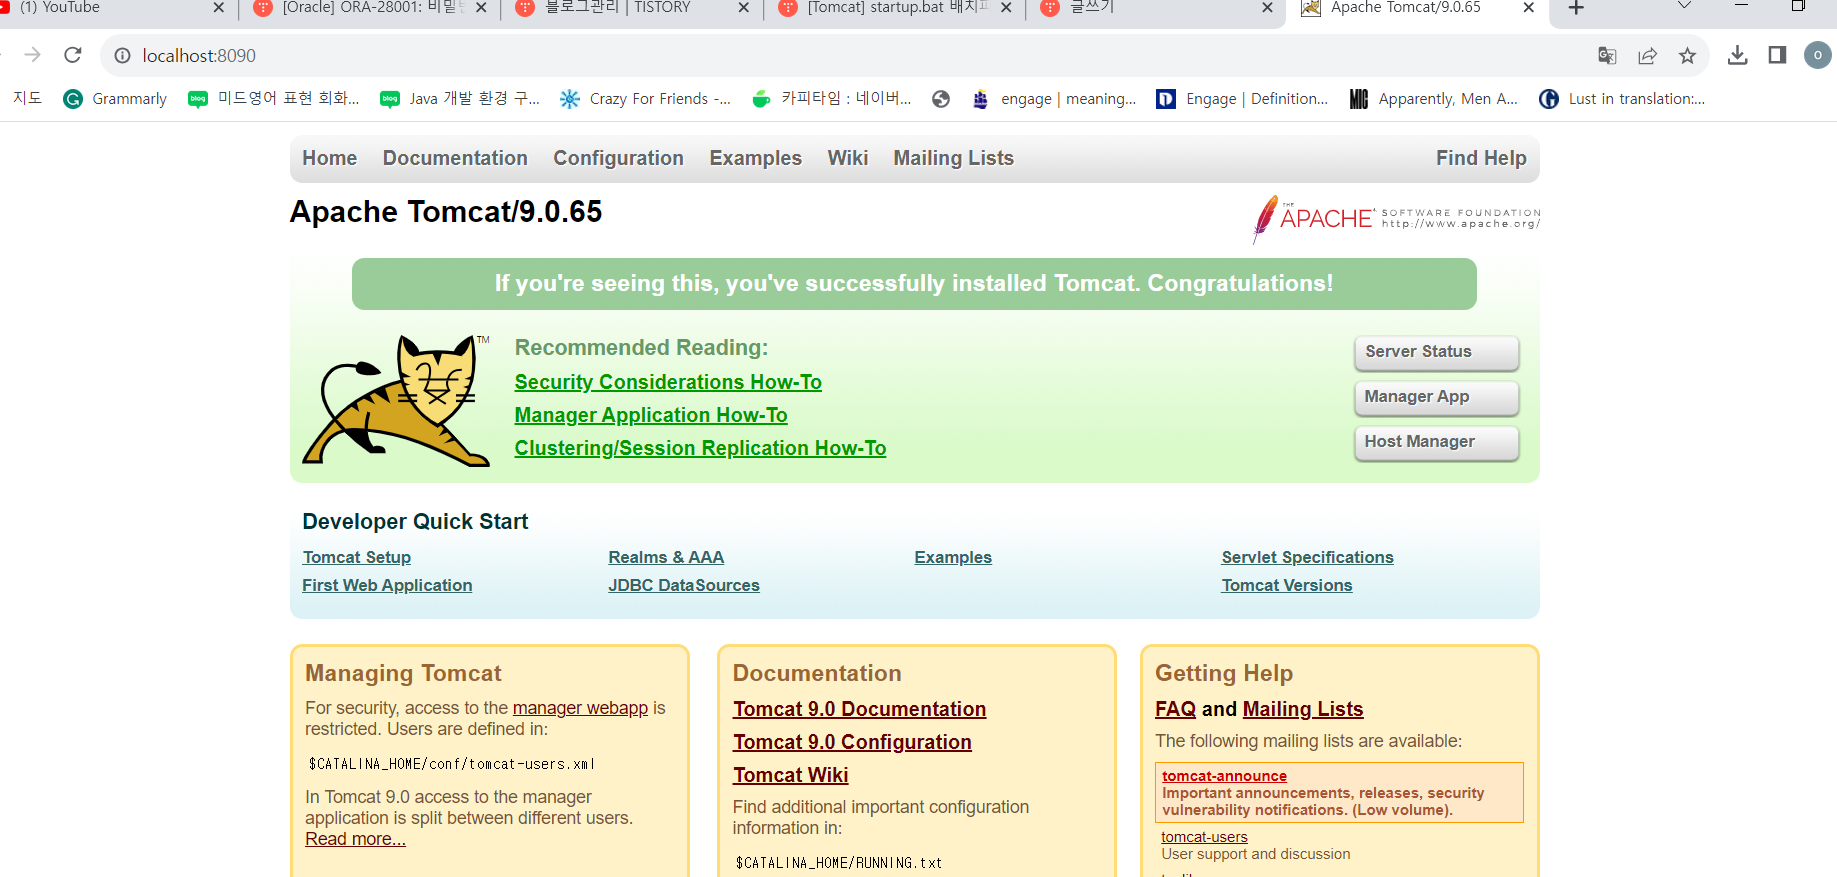The height and width of the screenshot is (877, 1837).
Task: Close the Tomcat startup.bat tab
Action: click(1006, 8)
